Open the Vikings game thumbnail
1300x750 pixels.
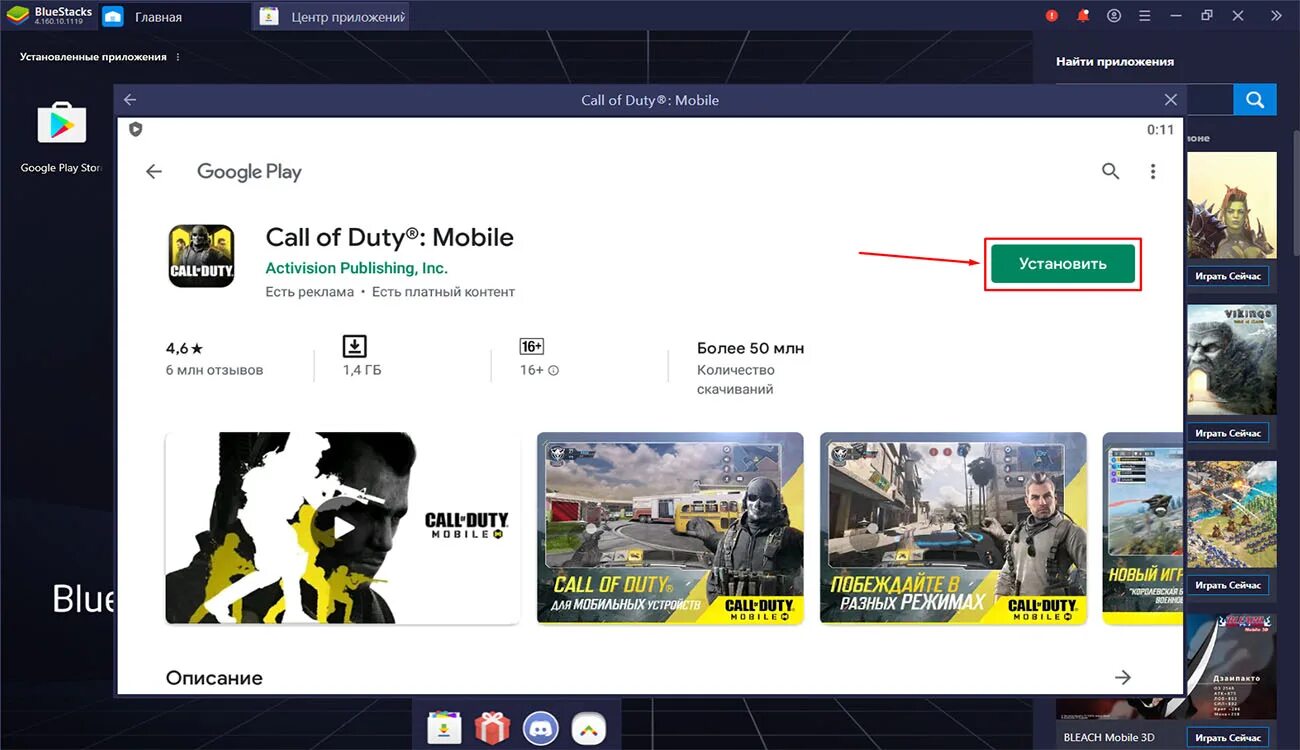(1232, 360)
